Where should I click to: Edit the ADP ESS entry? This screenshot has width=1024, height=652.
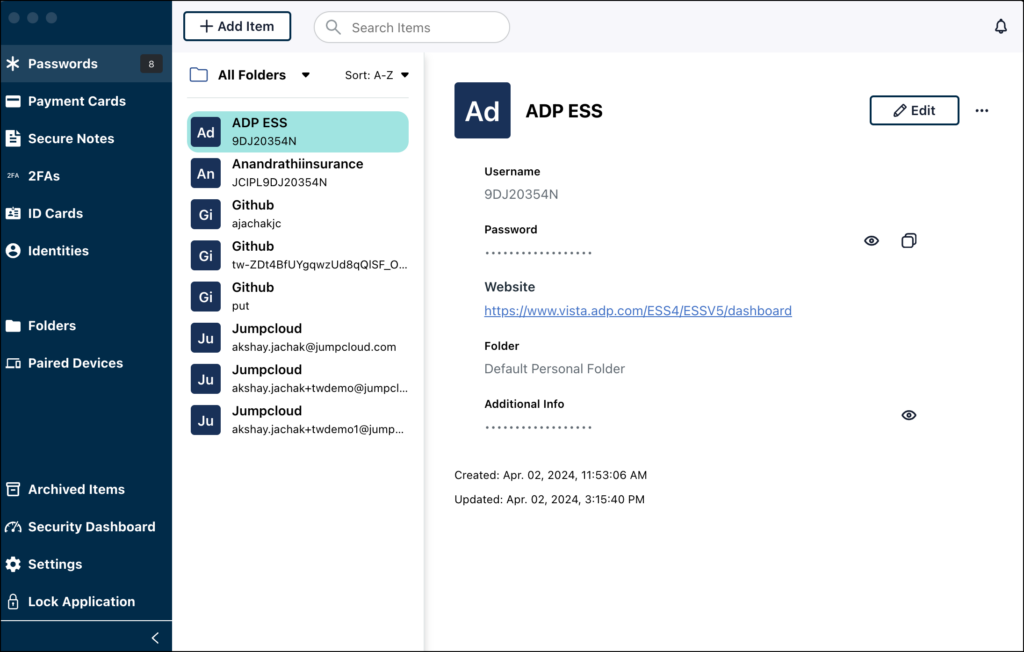point(913,110)
